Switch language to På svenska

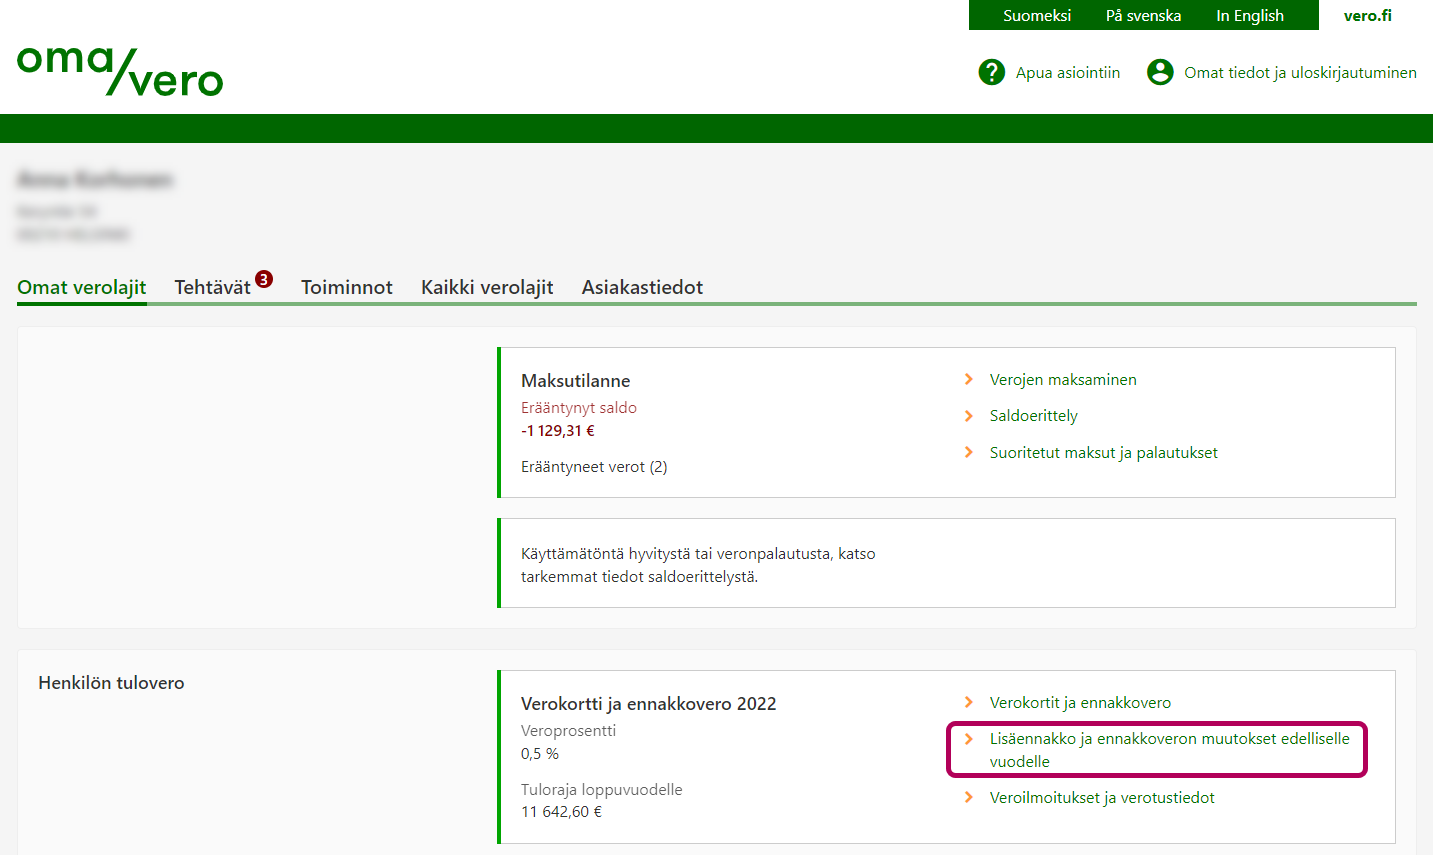pyautogui.click(x=1143, y=15)
